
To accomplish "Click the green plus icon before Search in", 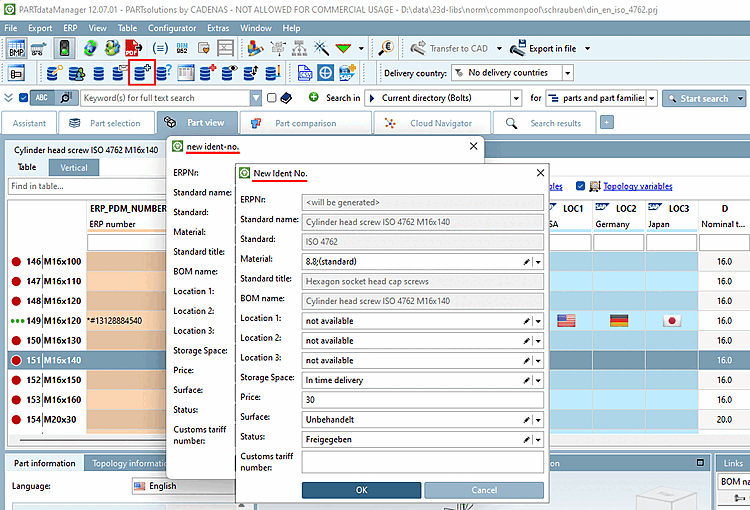I will [313, 98].
